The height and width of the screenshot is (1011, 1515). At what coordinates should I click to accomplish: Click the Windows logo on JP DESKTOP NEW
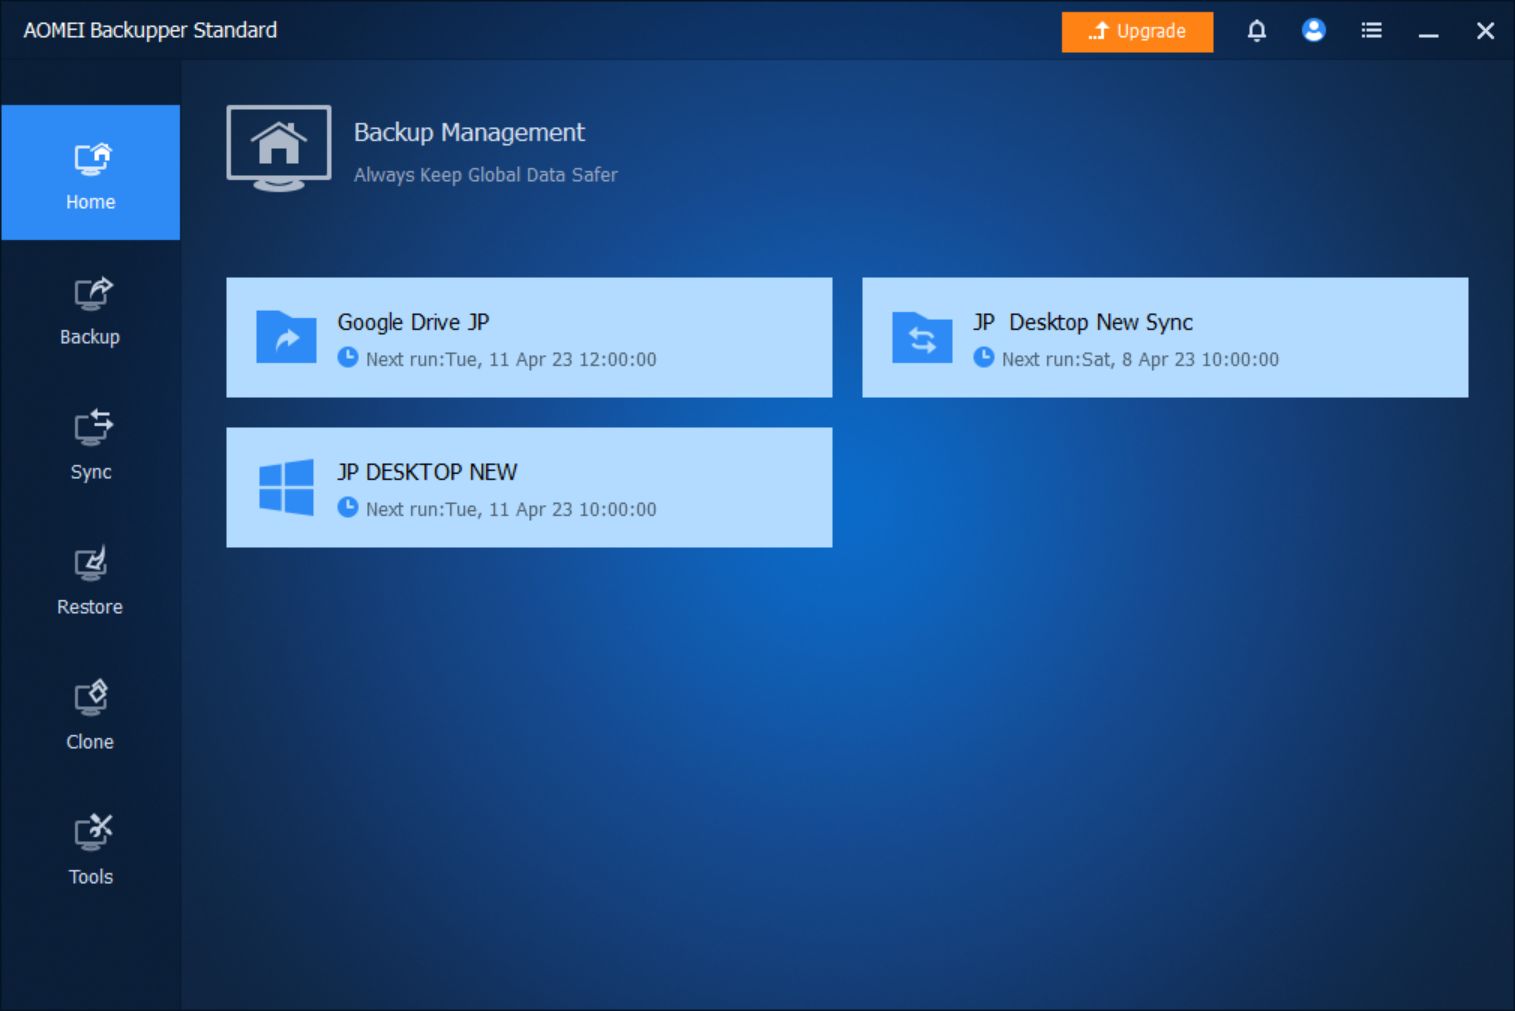point(286,487)
